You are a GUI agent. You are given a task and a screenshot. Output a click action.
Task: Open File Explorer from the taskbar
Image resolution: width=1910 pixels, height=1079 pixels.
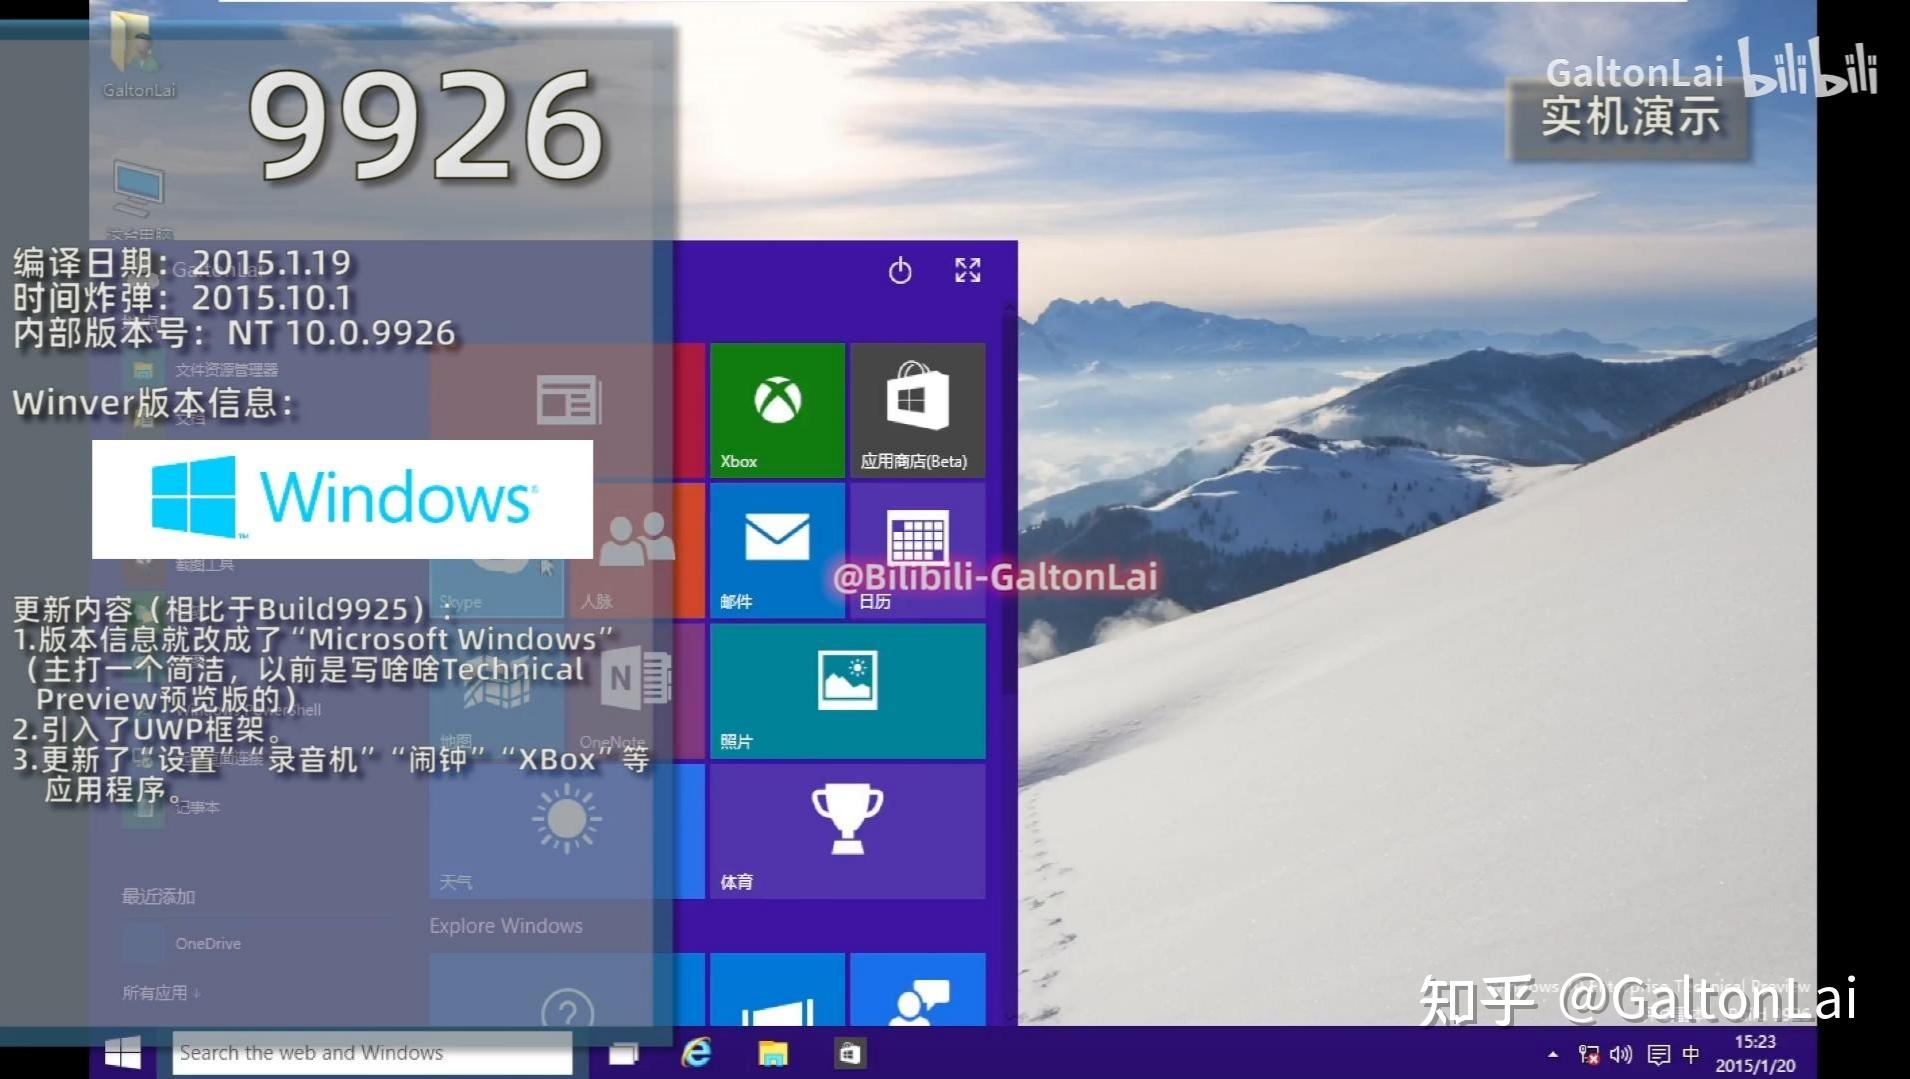[x=773, y=1053]
